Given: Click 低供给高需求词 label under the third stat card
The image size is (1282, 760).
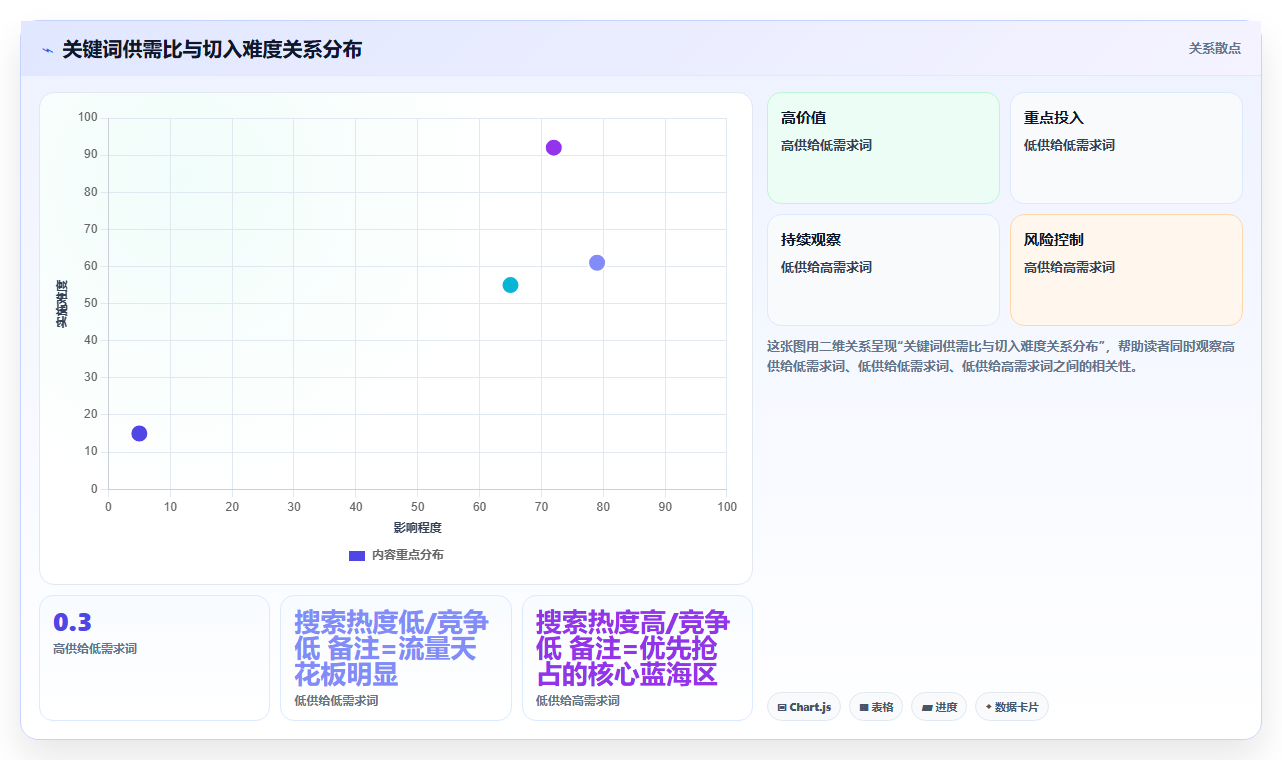Looking at the screenshot, I should 578,701.
